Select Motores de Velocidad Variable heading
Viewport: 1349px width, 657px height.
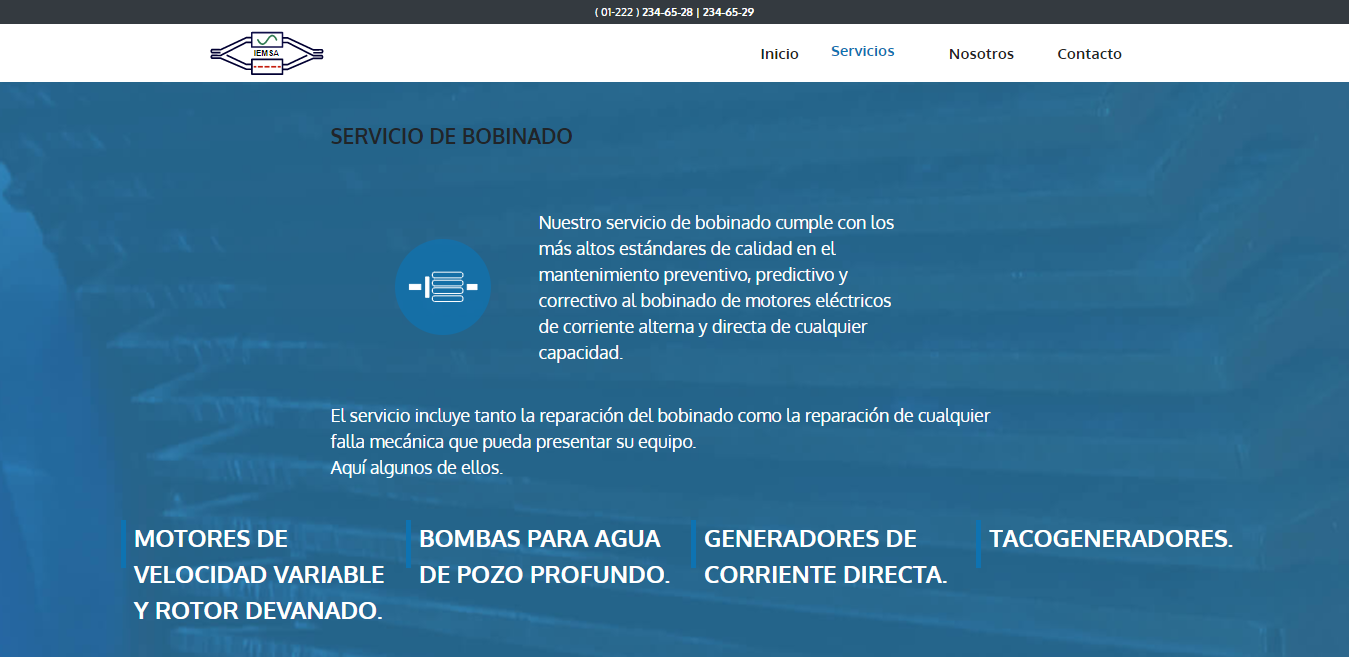point(259,574)
